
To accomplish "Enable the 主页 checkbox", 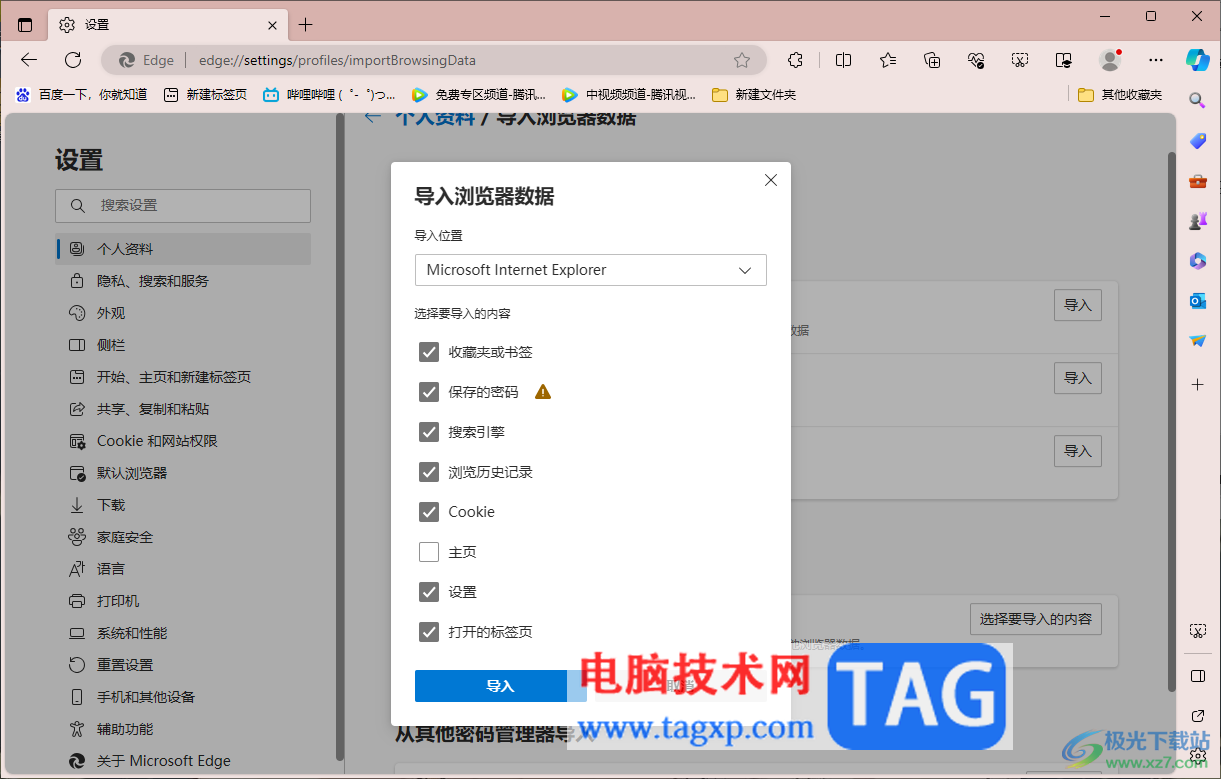I will 429,551.
